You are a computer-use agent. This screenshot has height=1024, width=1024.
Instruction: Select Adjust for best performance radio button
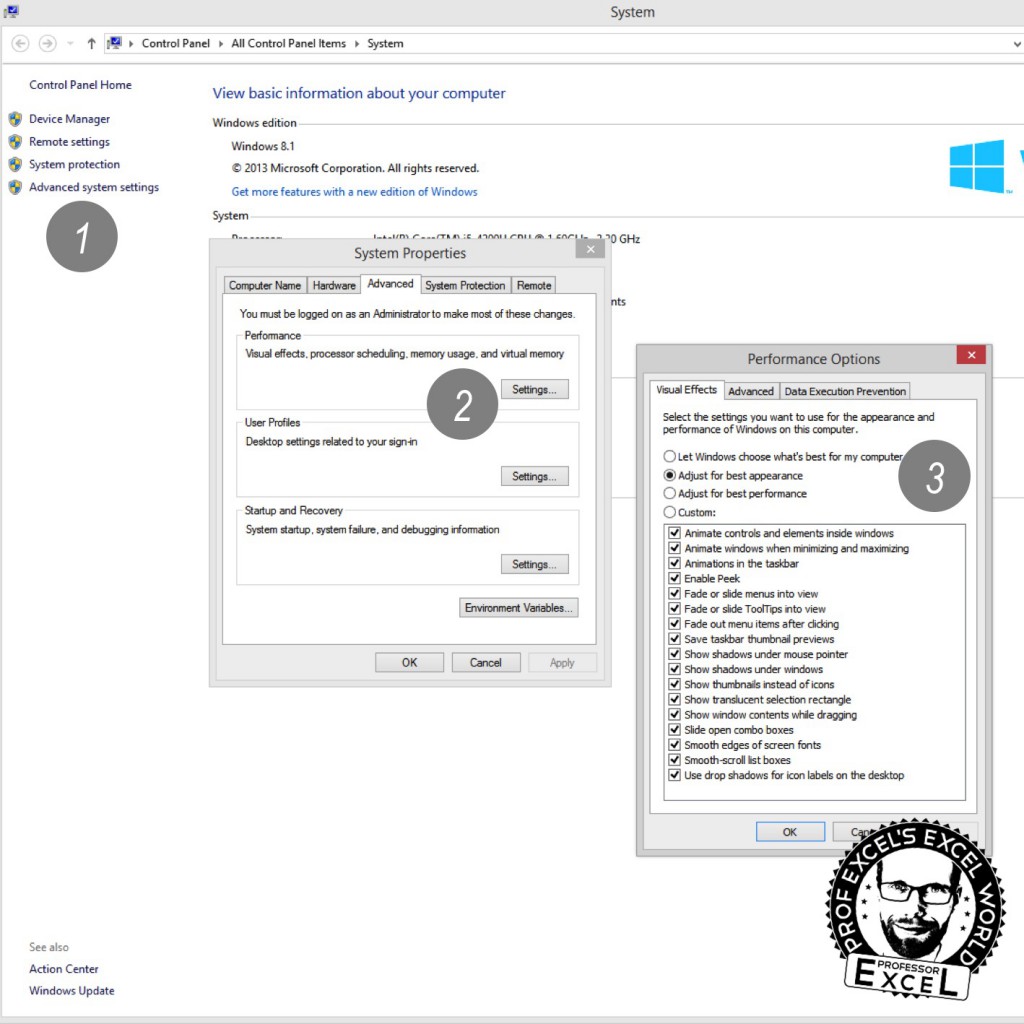click(x=670, y=494)
